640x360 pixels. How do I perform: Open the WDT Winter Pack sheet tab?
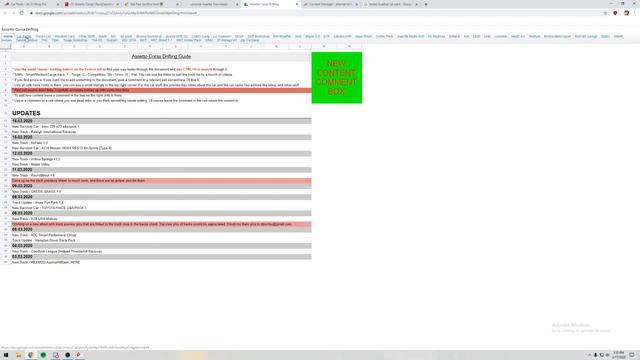[x=189, y=40]
